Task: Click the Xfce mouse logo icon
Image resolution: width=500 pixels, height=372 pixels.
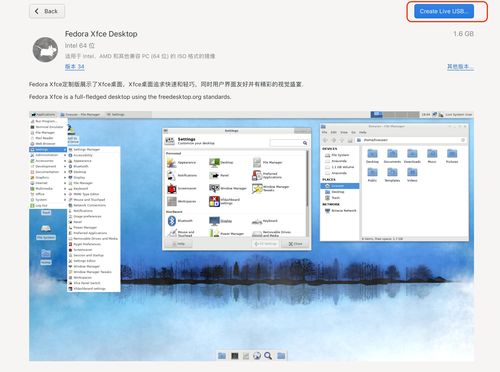Action: tap(45, 50)
